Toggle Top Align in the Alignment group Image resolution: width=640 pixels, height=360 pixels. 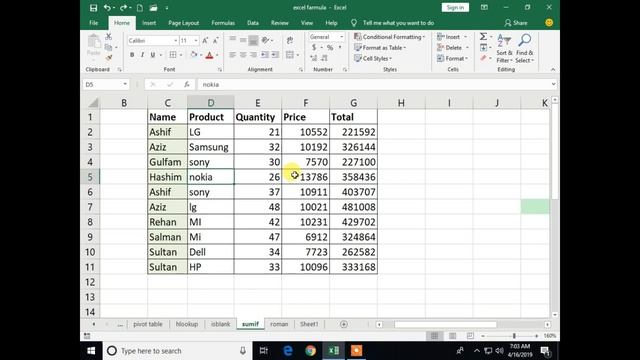(x=232, y=40)
